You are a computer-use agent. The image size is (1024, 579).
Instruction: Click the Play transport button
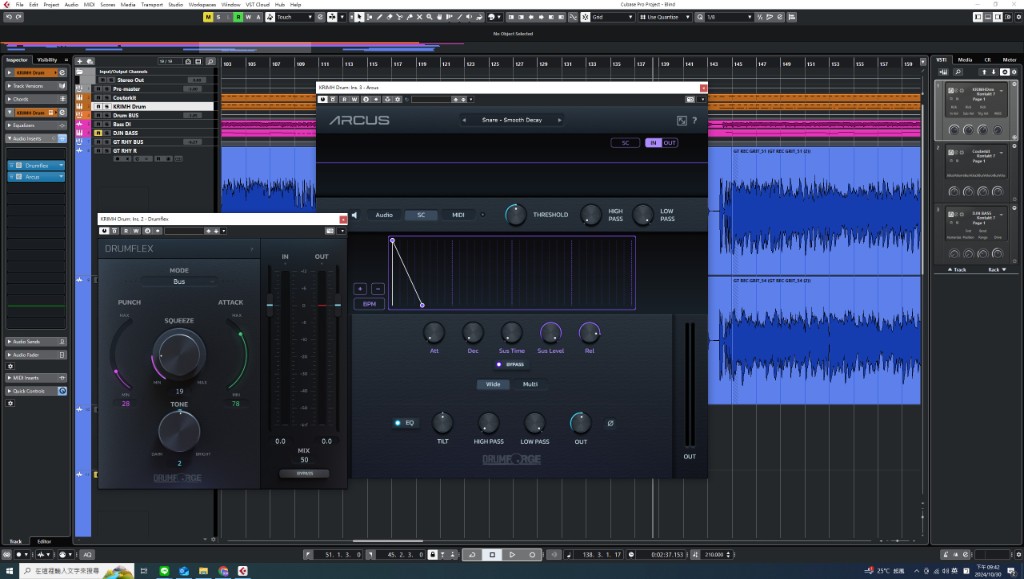[512, 555]
